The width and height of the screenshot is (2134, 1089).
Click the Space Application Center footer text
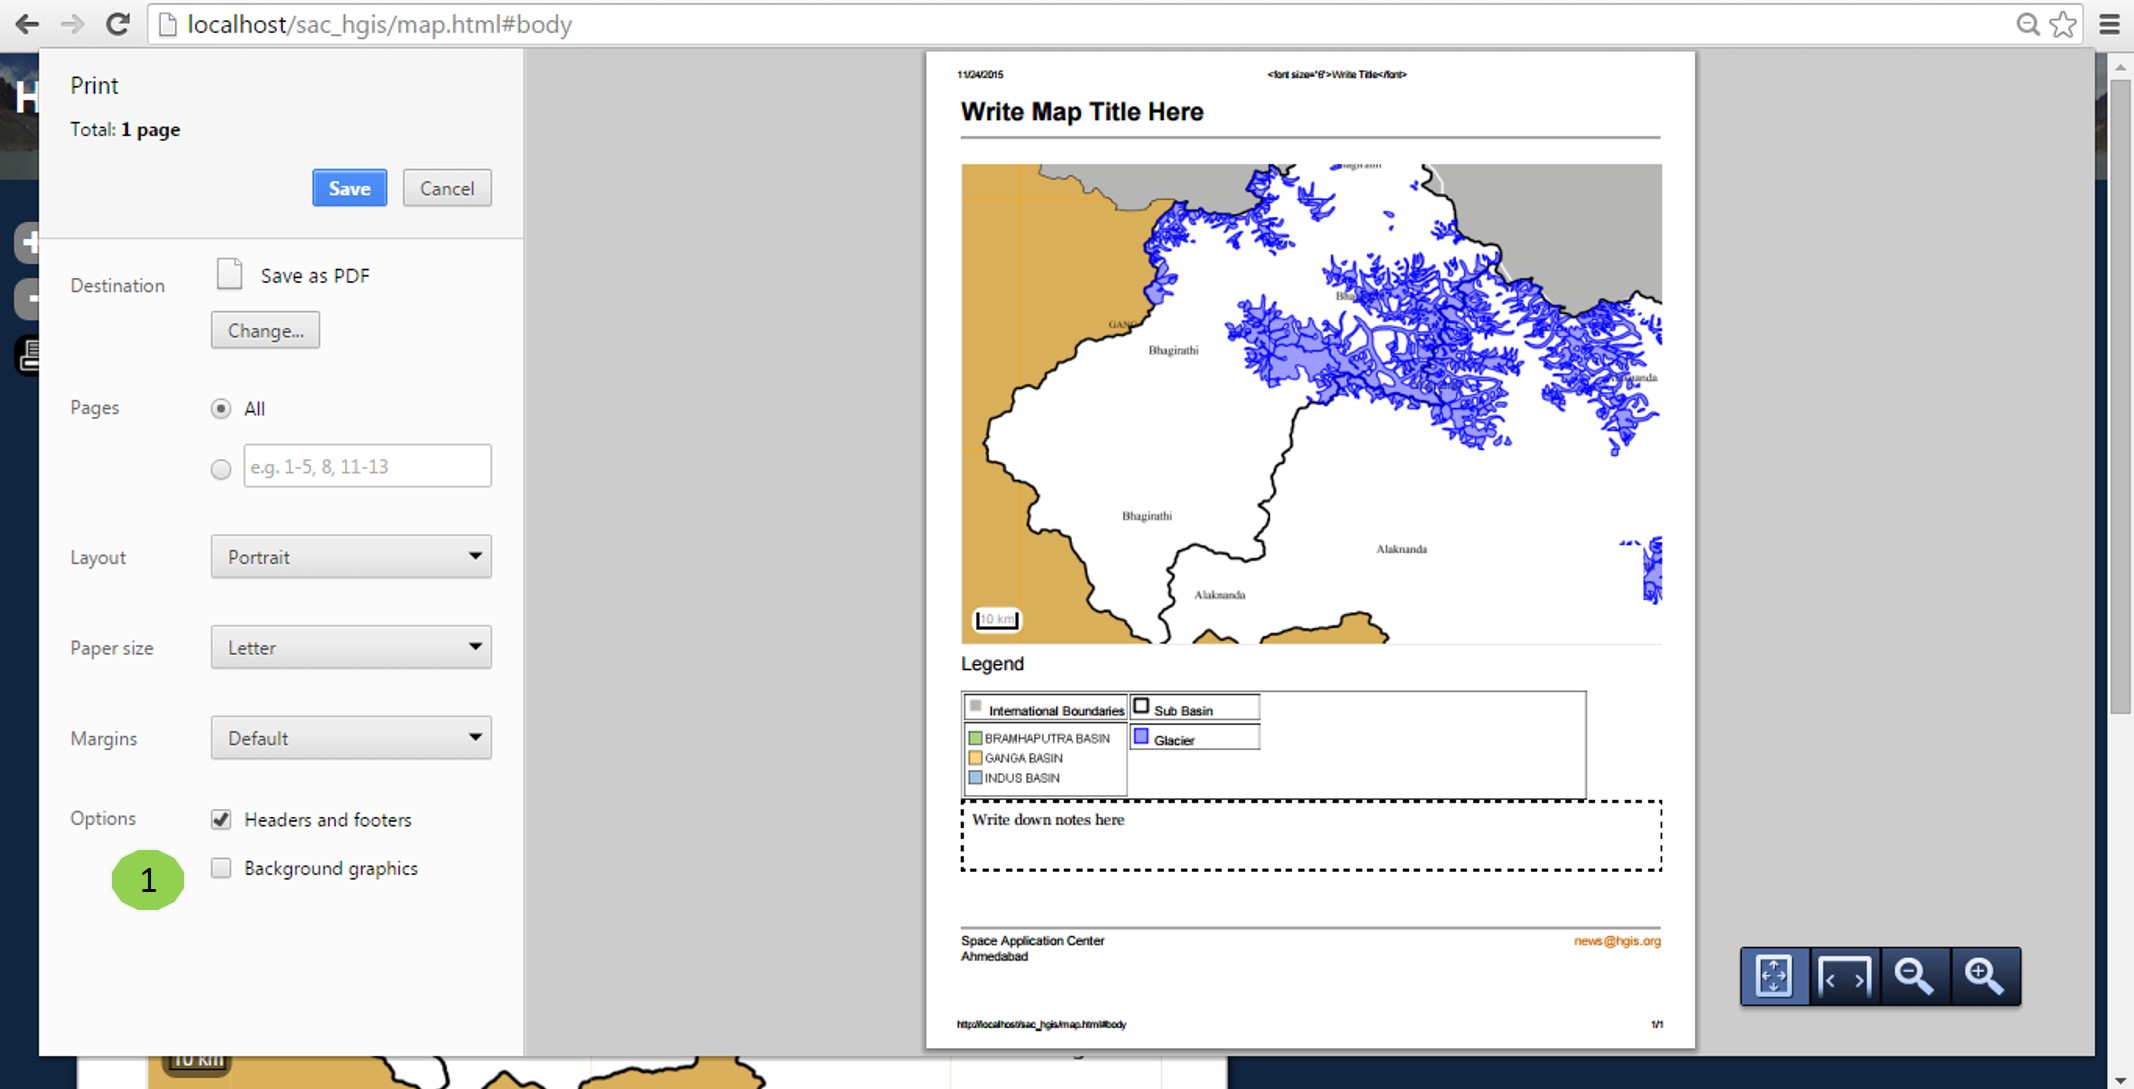point(1032,941)
